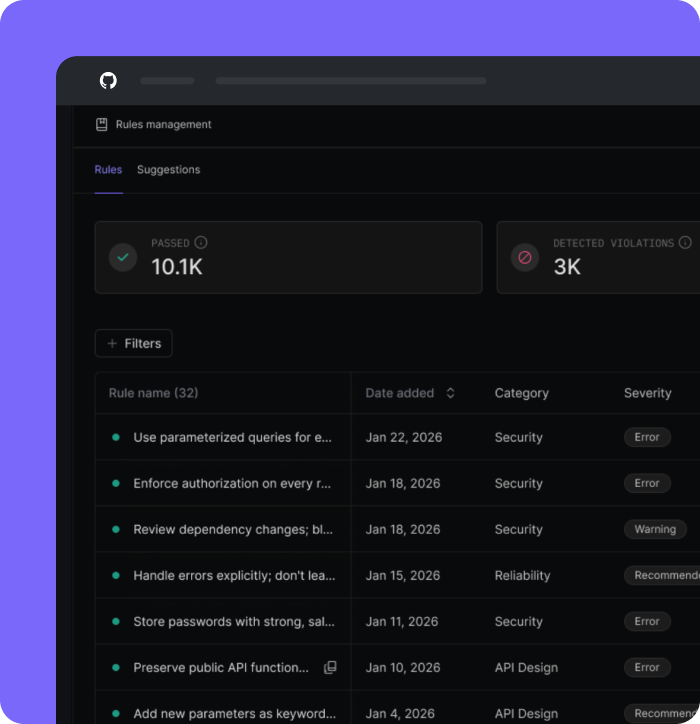Click the Warning severity badge
Screen dimensions: 700x724
coord(655,530)
